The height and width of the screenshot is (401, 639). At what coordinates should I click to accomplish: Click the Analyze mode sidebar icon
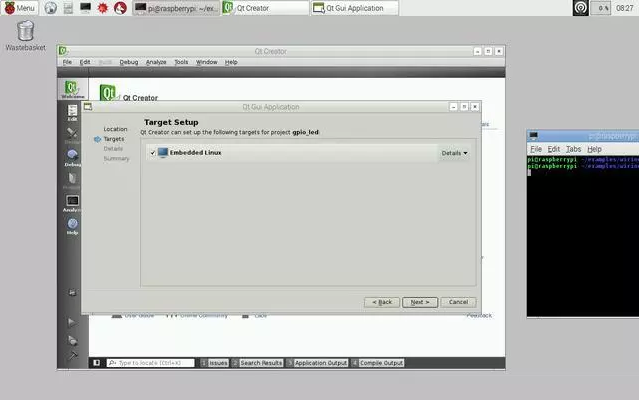(72, 203)
